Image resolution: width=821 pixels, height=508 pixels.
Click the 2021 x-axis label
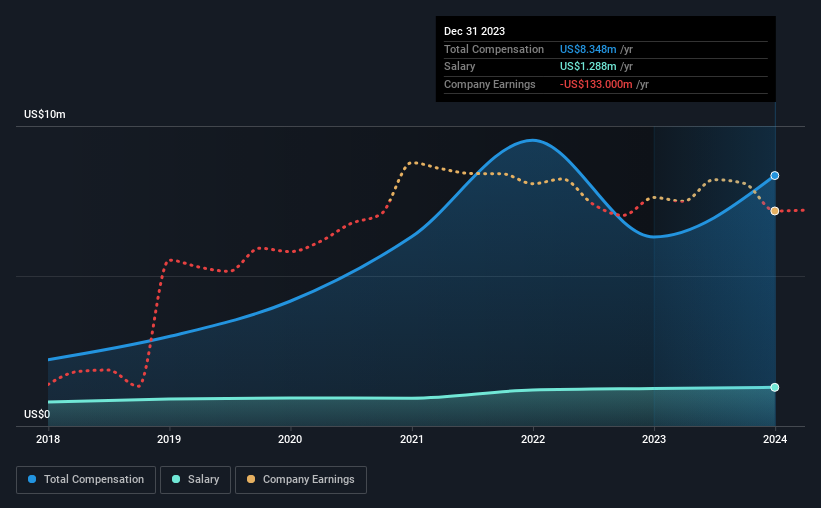pyautogui.click(x=412, y=439)
